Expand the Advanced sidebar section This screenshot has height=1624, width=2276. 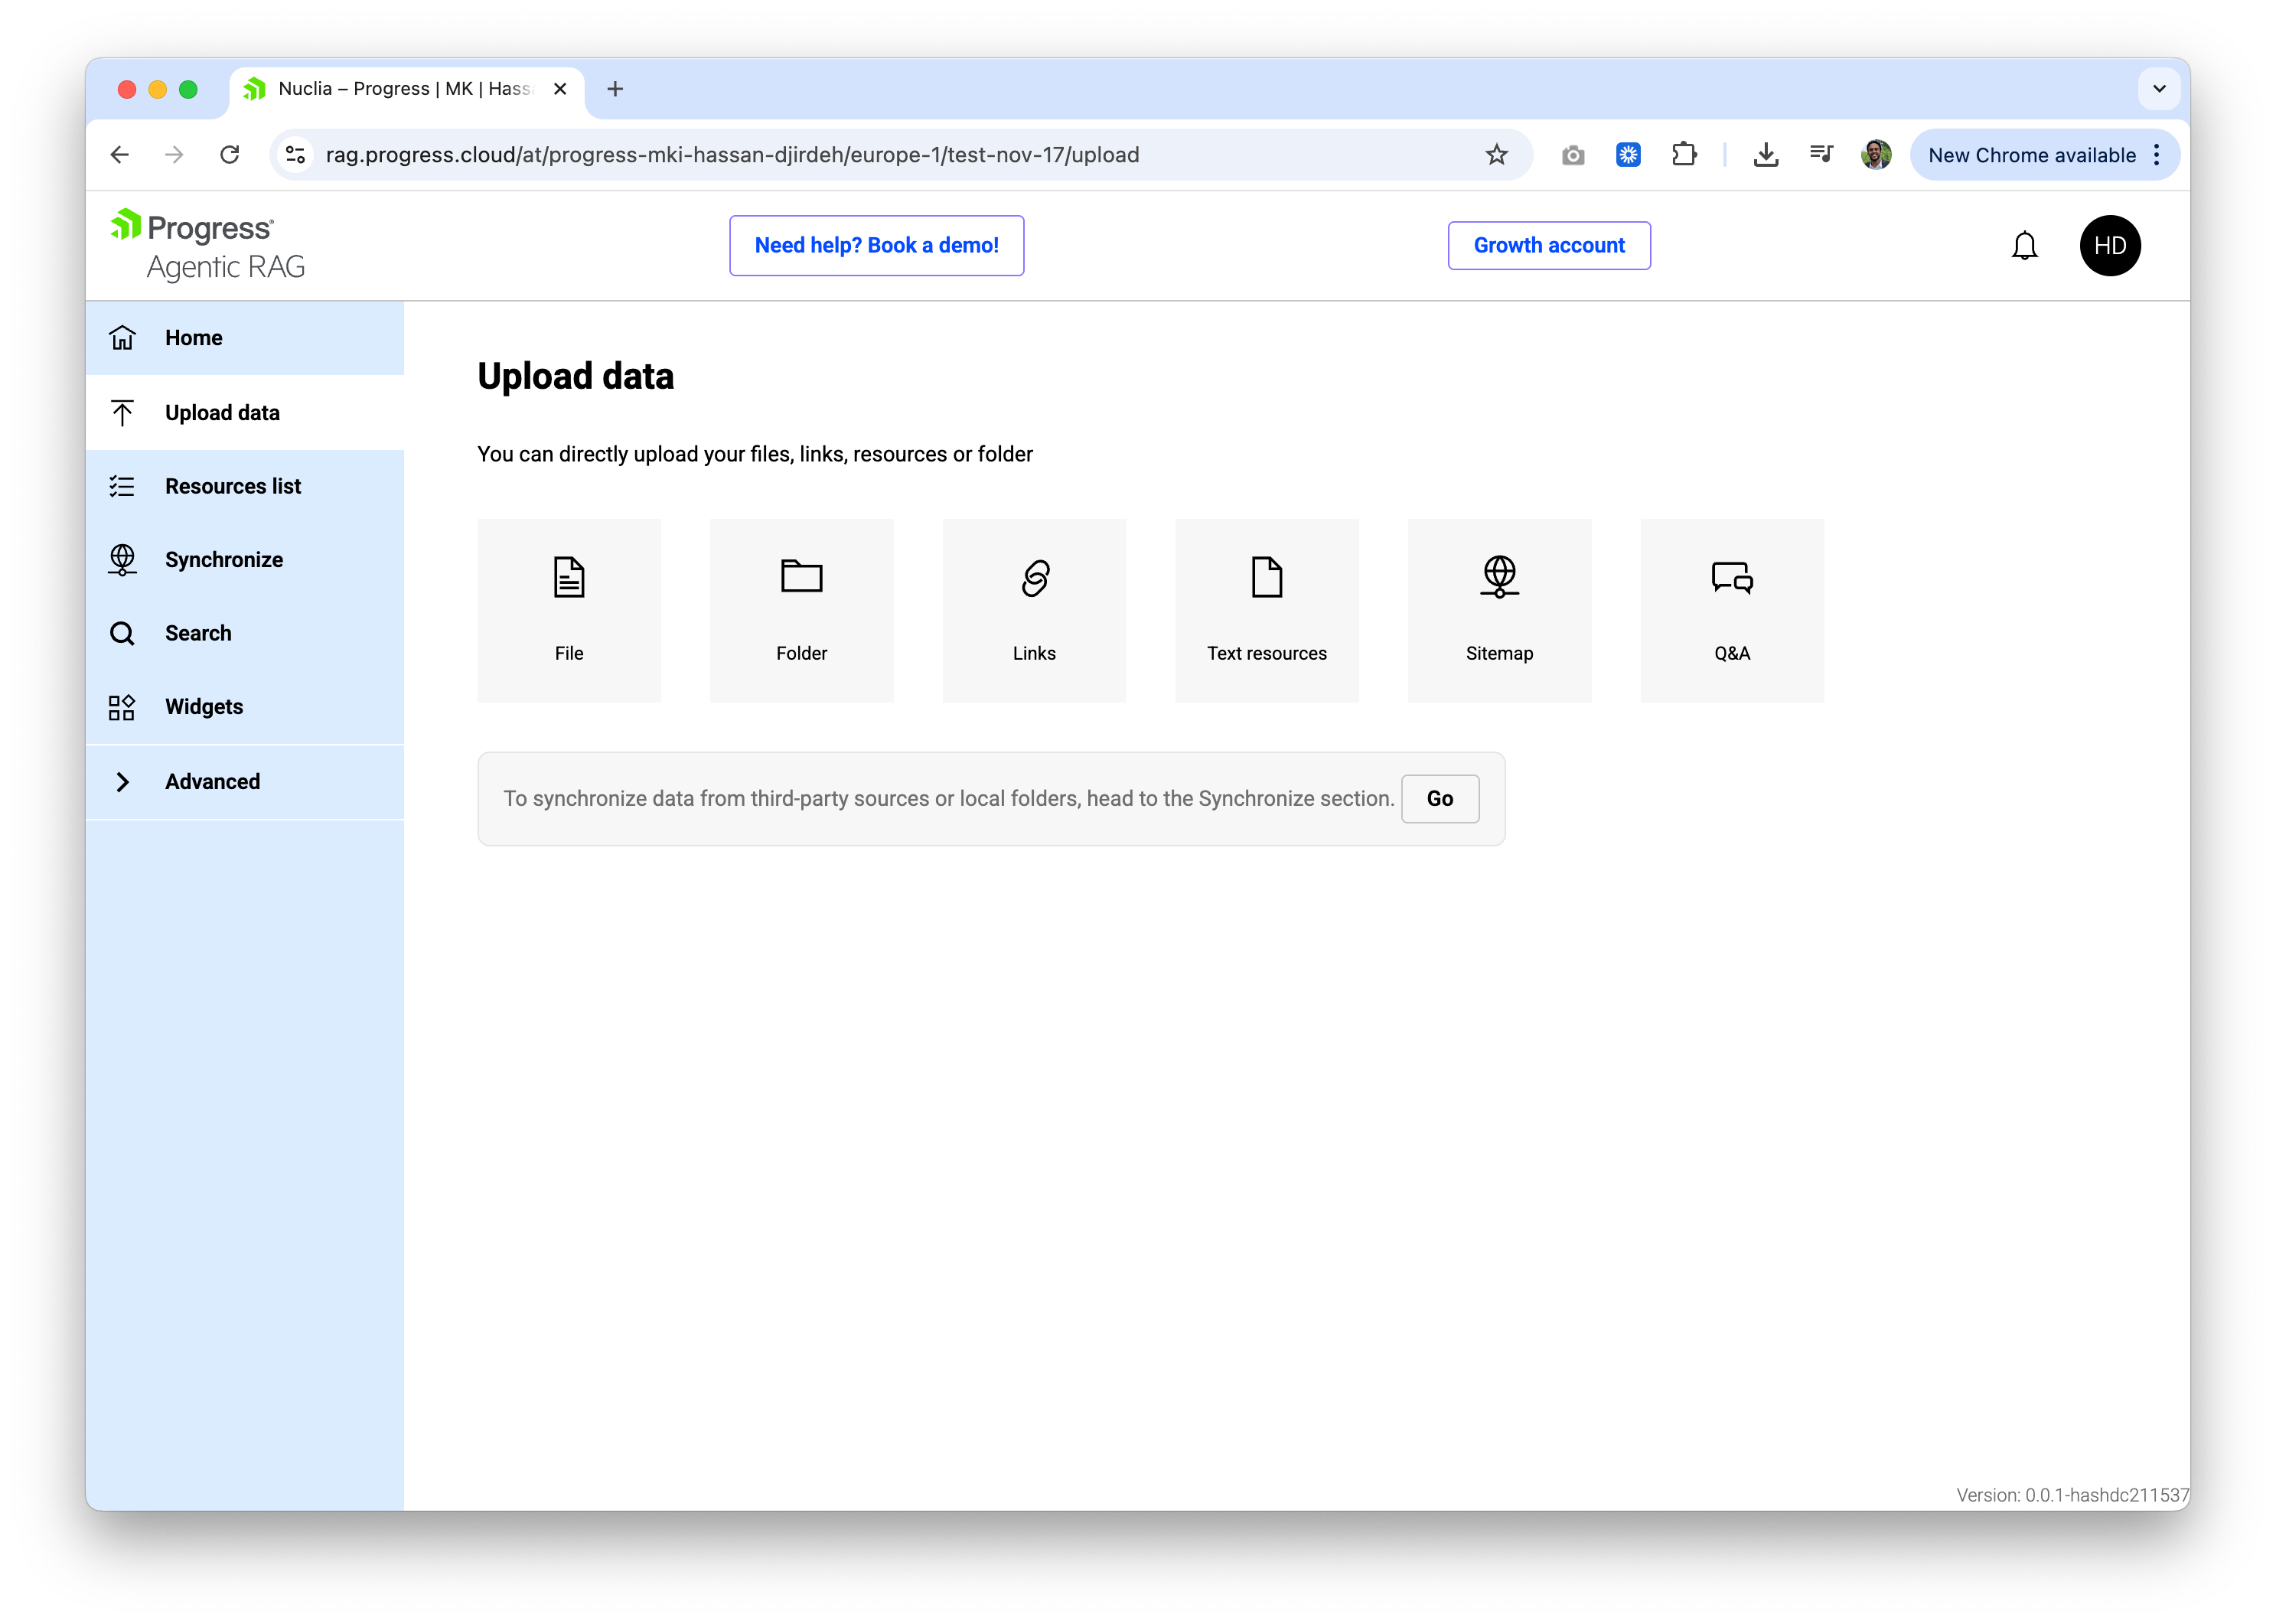[212, 781]
